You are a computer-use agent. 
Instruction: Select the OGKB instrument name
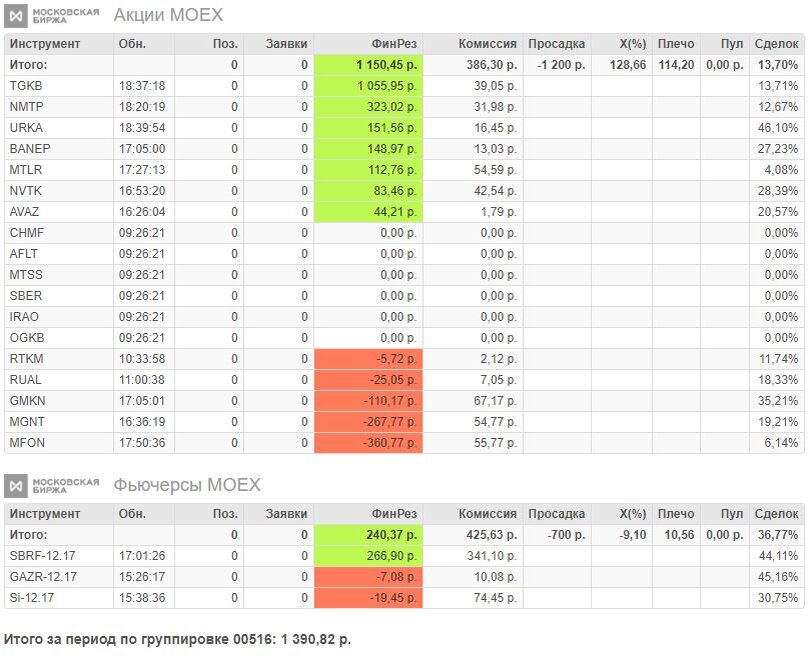click(27, 338)
